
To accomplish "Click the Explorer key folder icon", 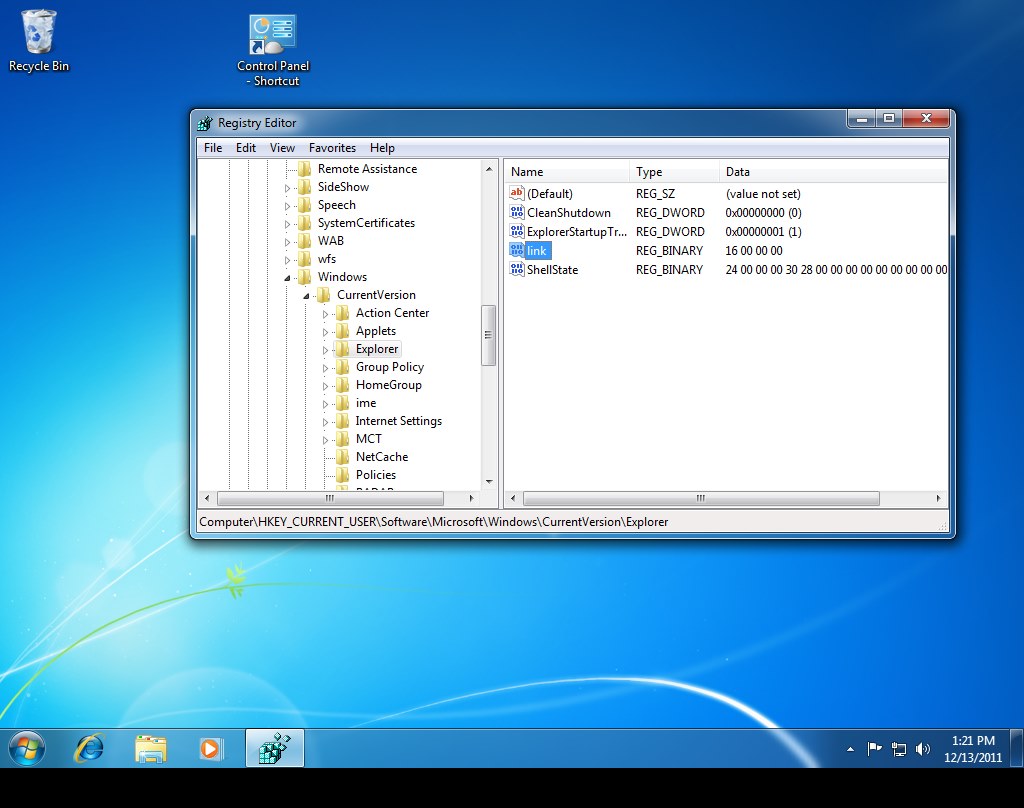I will pyautogui.click(x=342, y=349).
